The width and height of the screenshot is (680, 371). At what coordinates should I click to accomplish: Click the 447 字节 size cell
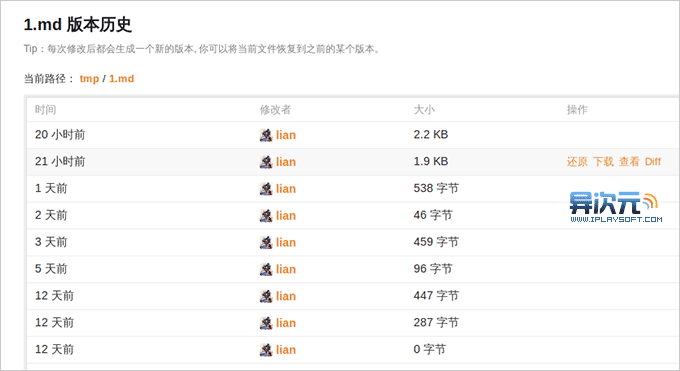(x=436, y=296)
